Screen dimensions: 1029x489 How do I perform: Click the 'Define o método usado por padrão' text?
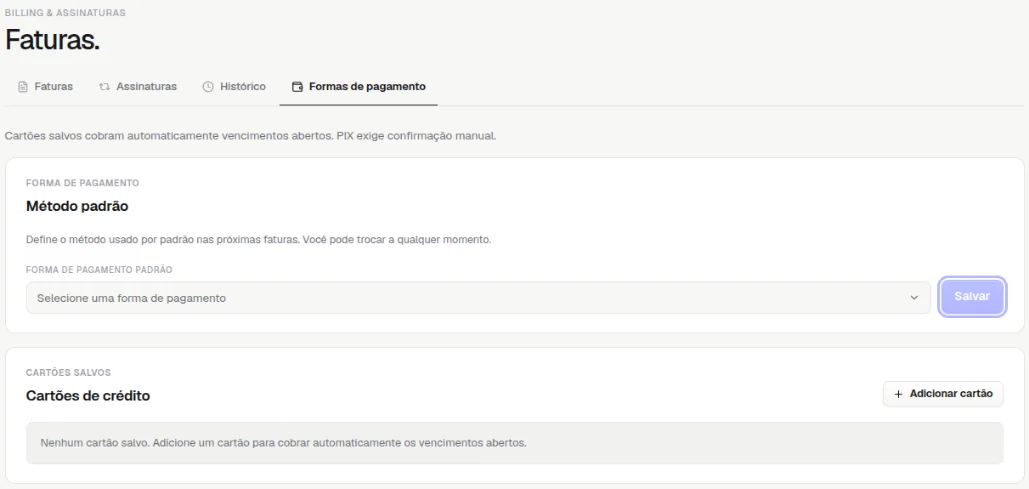[x=259, y=240]
